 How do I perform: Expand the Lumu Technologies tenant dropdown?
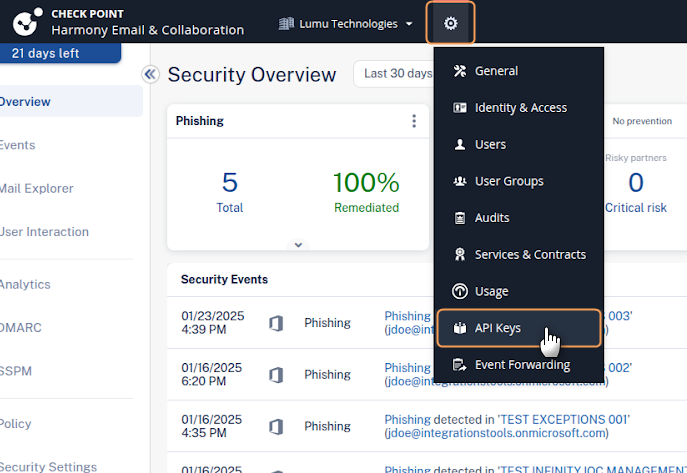(346, 23)
